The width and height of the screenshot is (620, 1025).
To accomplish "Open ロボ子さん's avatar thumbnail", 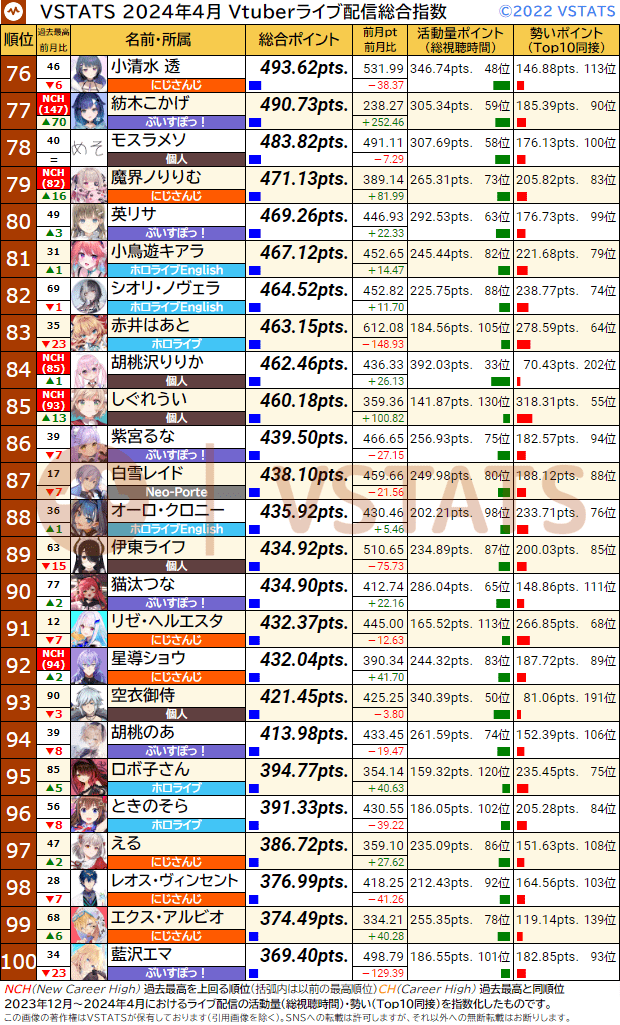I will click(89, 777).
